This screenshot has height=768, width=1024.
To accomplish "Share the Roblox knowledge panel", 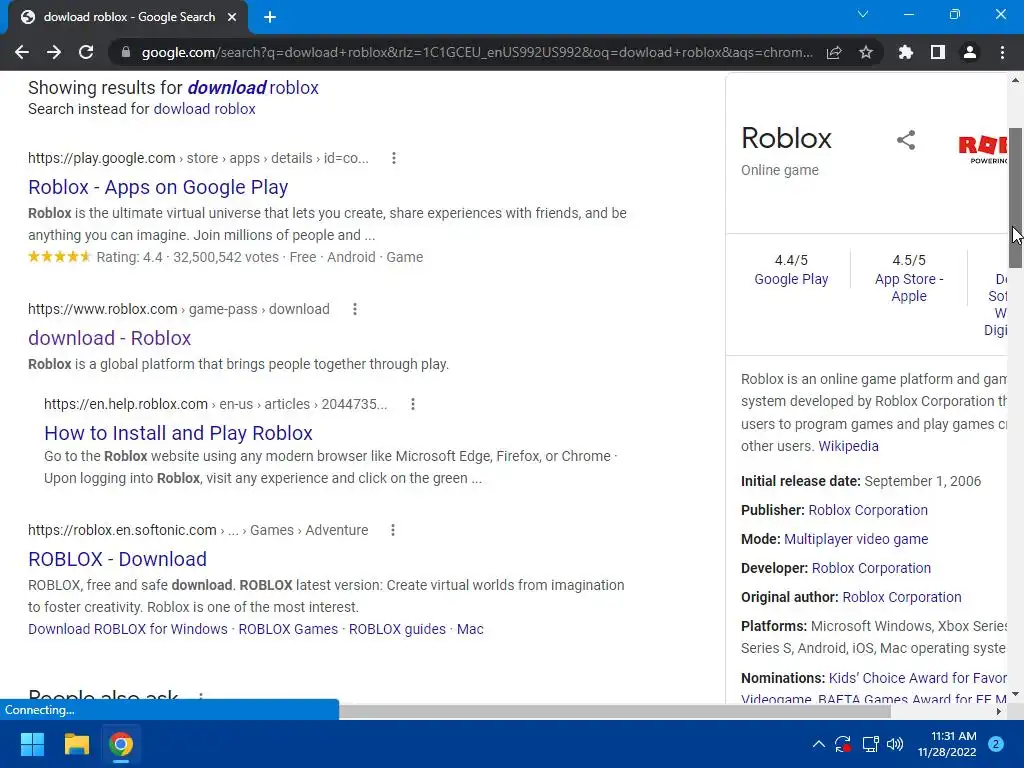I will click(x=906, y=140).
